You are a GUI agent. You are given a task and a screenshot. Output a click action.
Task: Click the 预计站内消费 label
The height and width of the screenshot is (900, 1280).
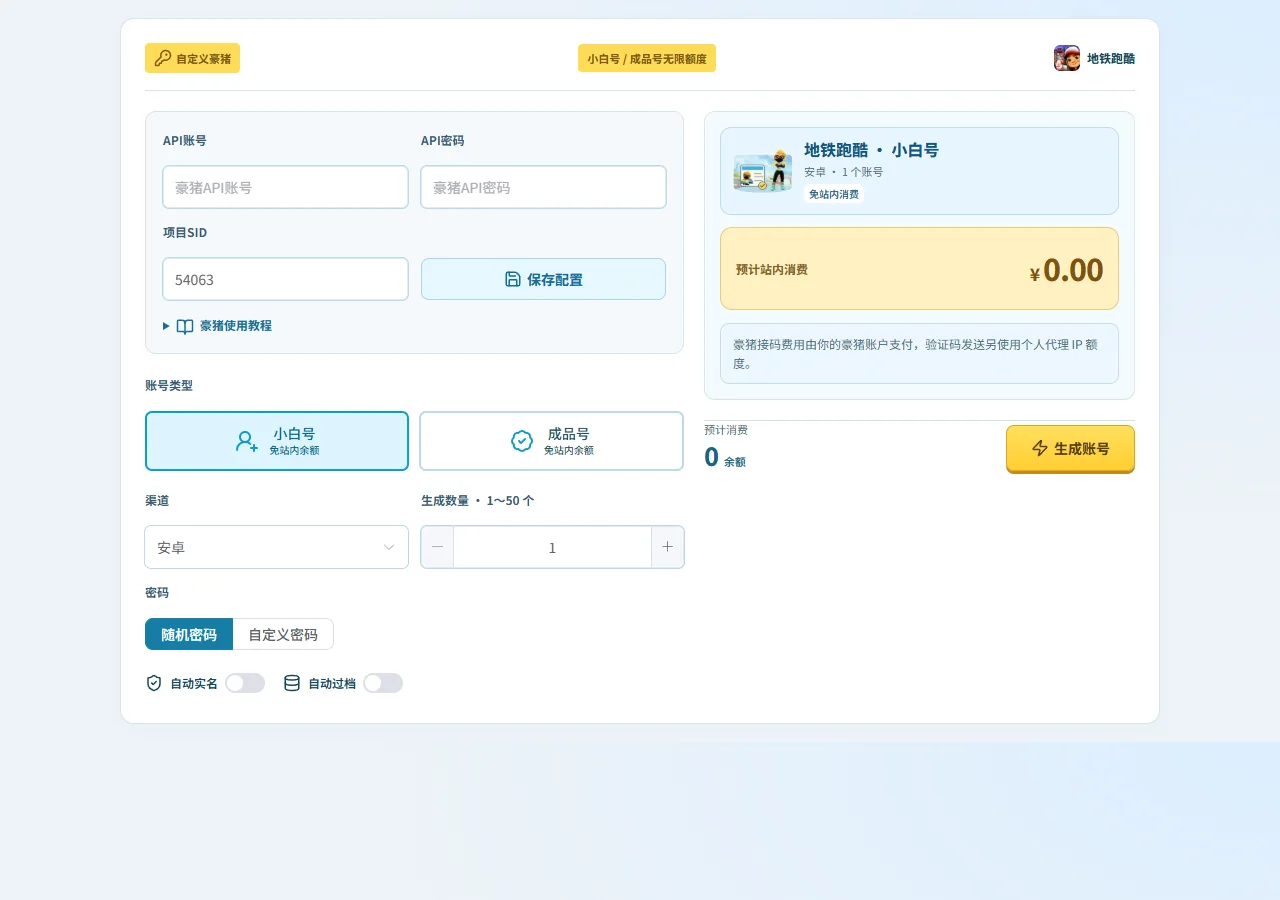coord(772,269)
